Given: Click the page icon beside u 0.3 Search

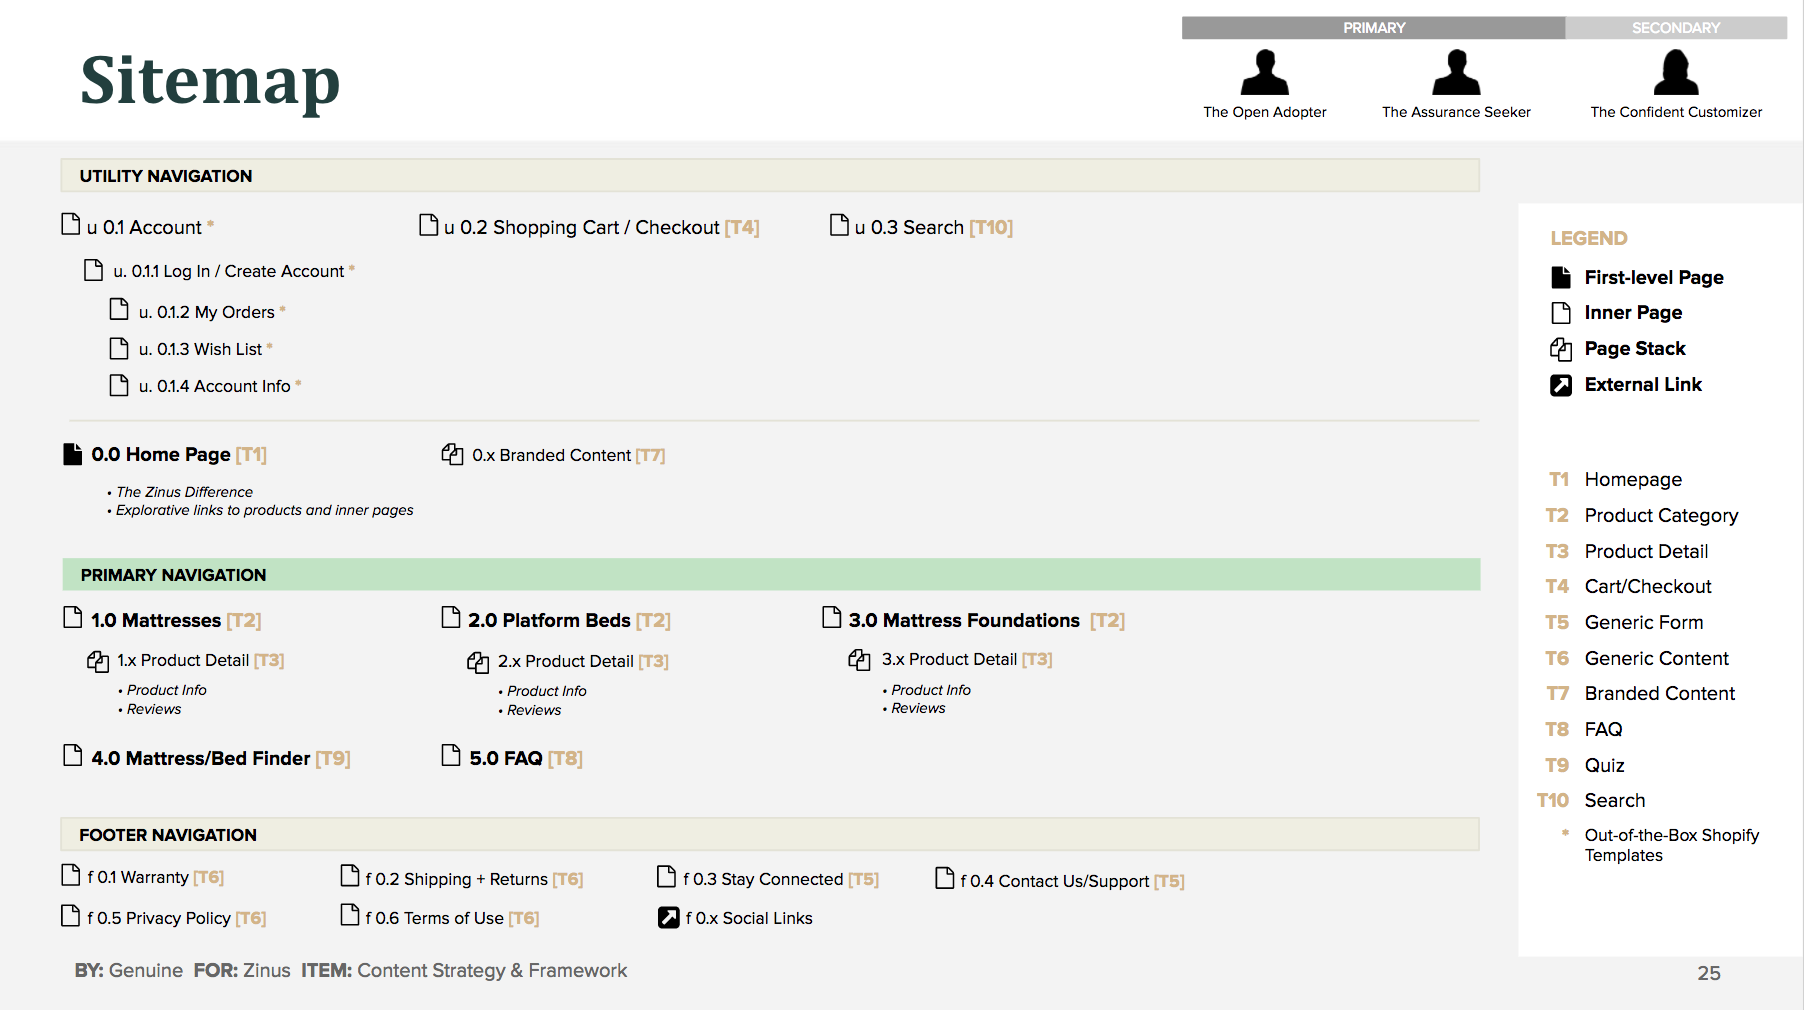Looking at the screenshot, I should [839, 226].
